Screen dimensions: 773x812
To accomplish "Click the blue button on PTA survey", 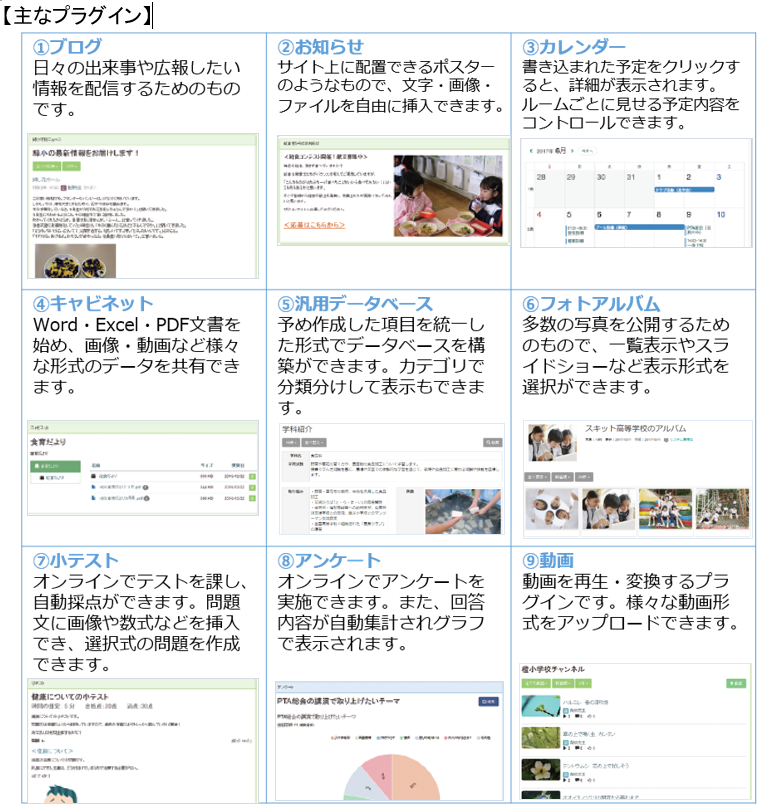I will [x=488, y=702].
